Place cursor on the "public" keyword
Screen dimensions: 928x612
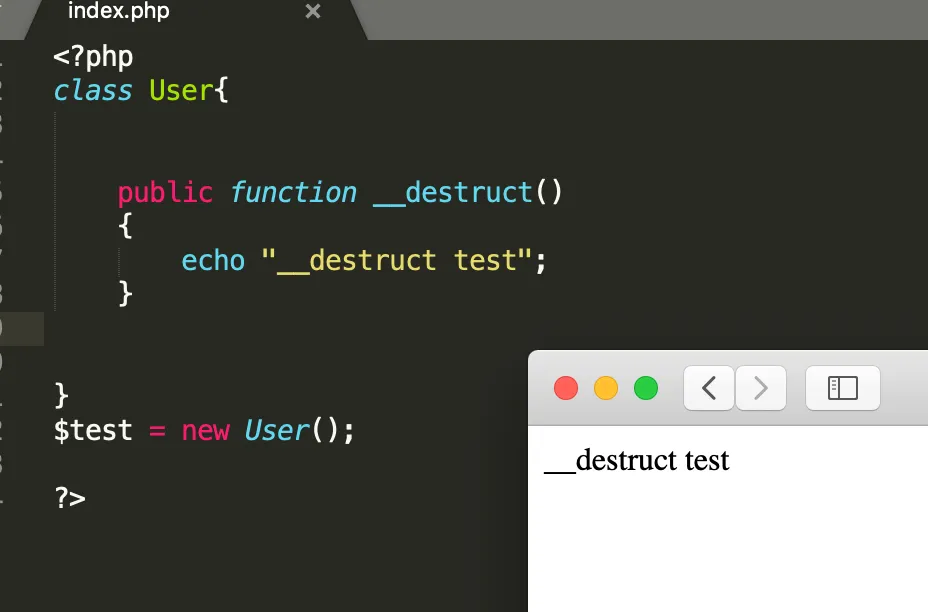(x=165, y=192)
